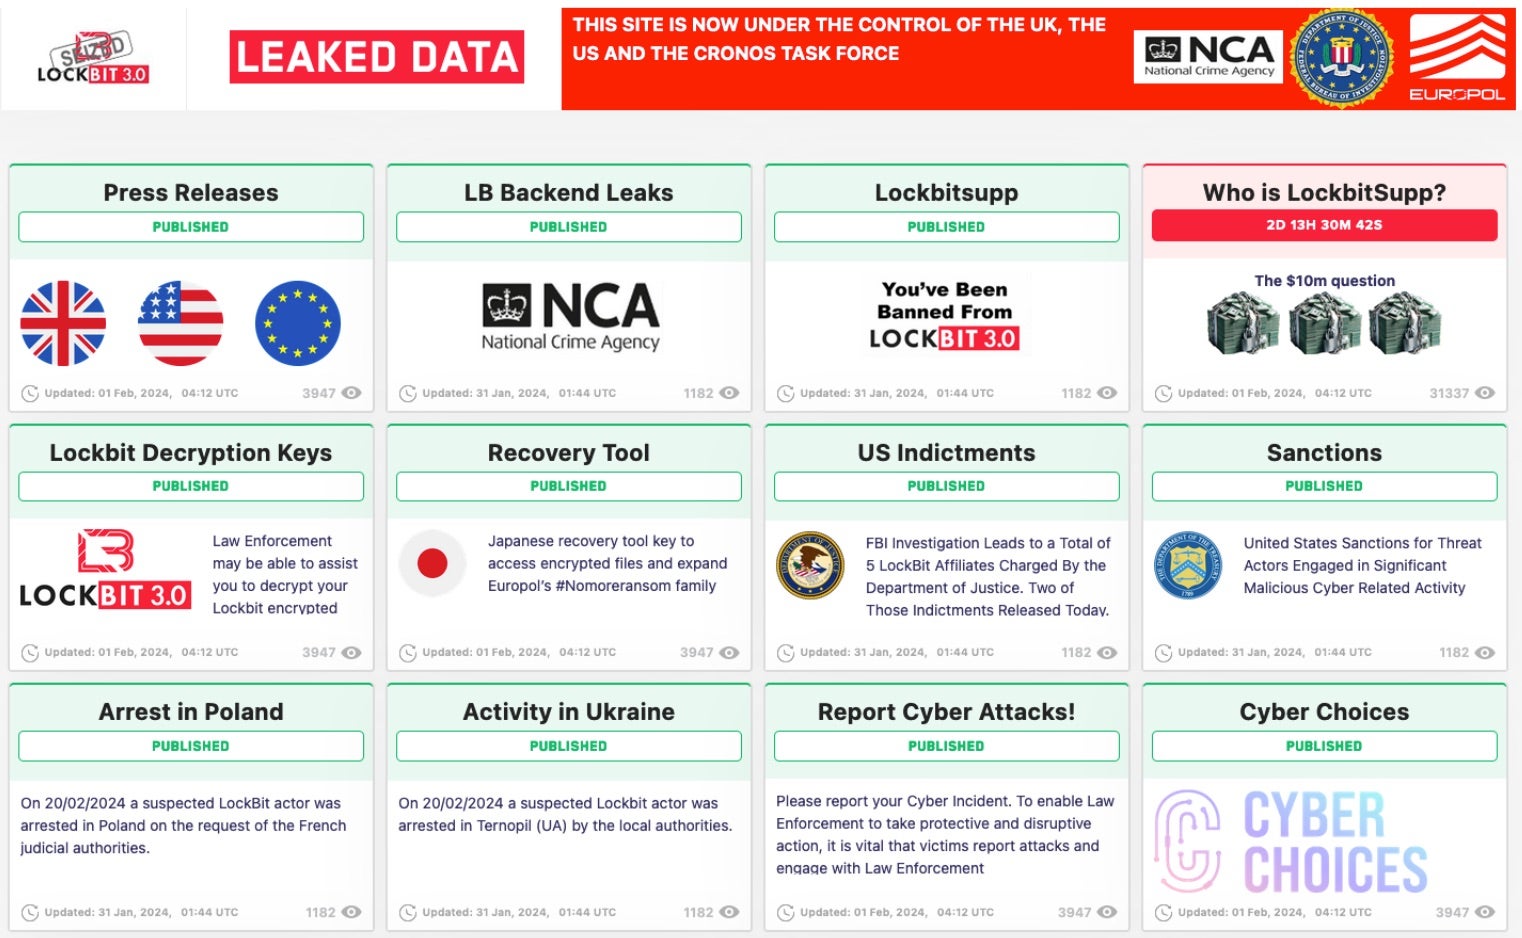The height and width of the screenshot is (938, 1522).
Task: Click the Department of Justice seal
Action: click(x=811, y=565)
